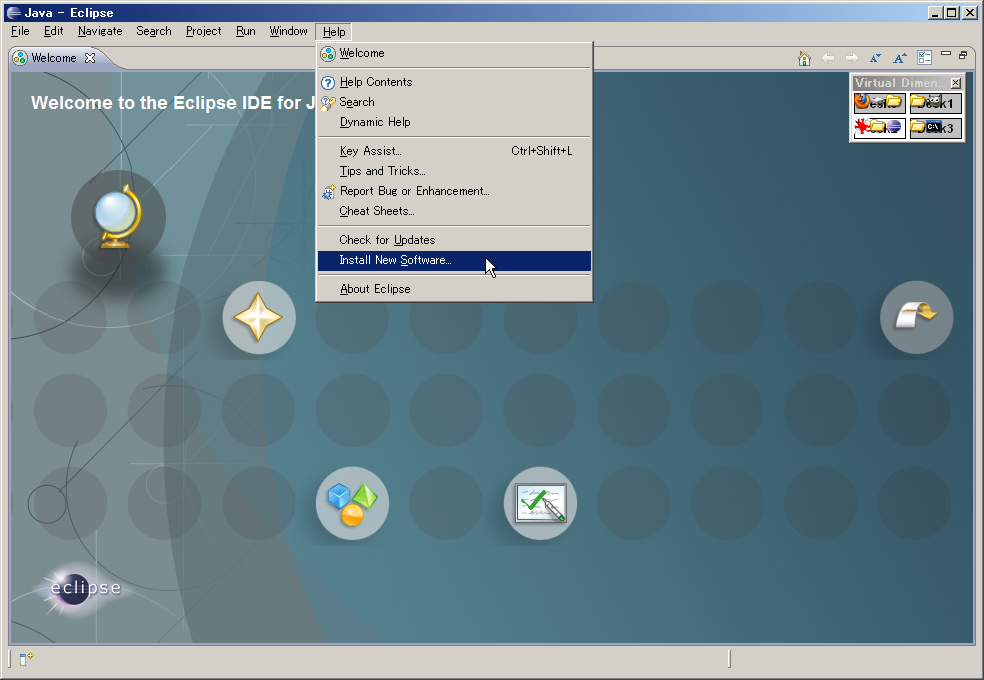Click the Overview globe icon
This screenshot has width=984, height=680.
click(x=118, y=217)
